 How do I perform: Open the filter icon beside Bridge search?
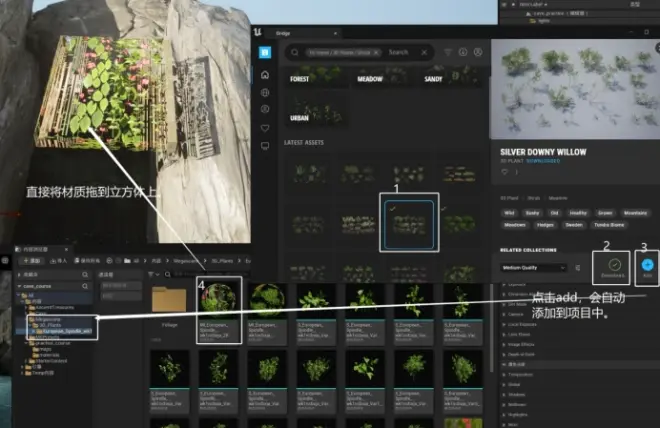[447, 52]
